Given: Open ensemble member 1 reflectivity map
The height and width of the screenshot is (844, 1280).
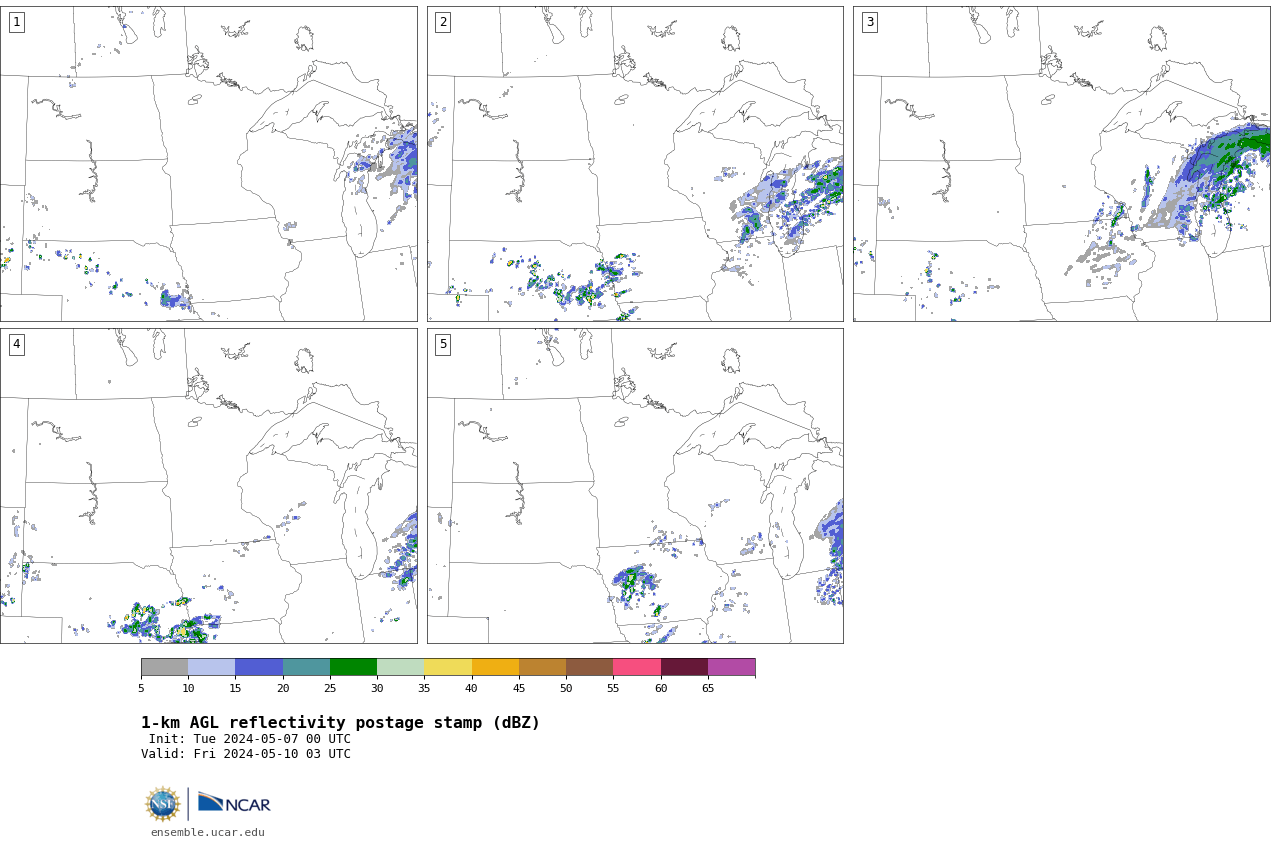Looking at the screenshot, I should [x=208, y=164].
